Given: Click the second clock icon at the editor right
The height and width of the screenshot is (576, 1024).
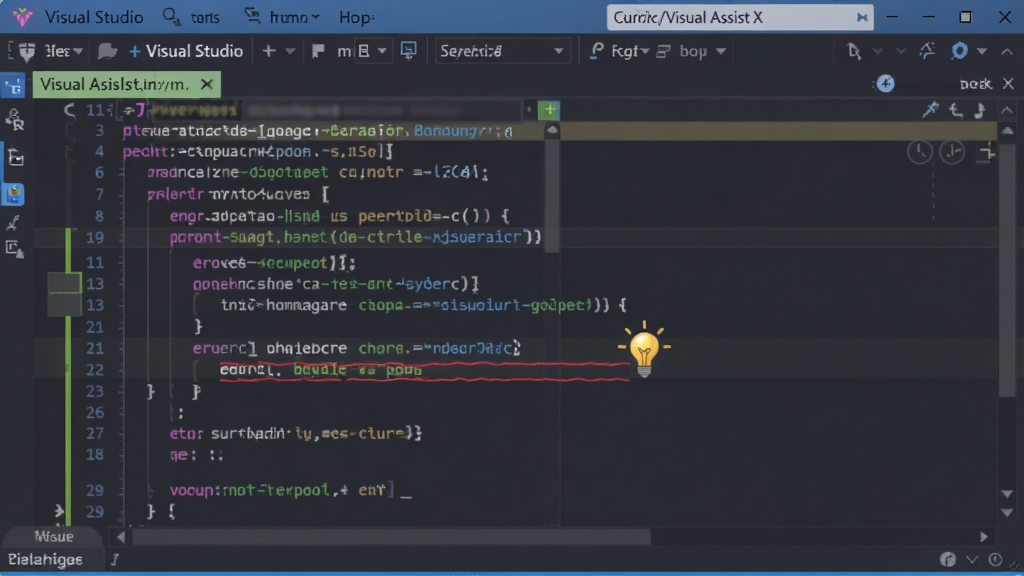Looking at the screenshot, I should [x=952, y=152].
